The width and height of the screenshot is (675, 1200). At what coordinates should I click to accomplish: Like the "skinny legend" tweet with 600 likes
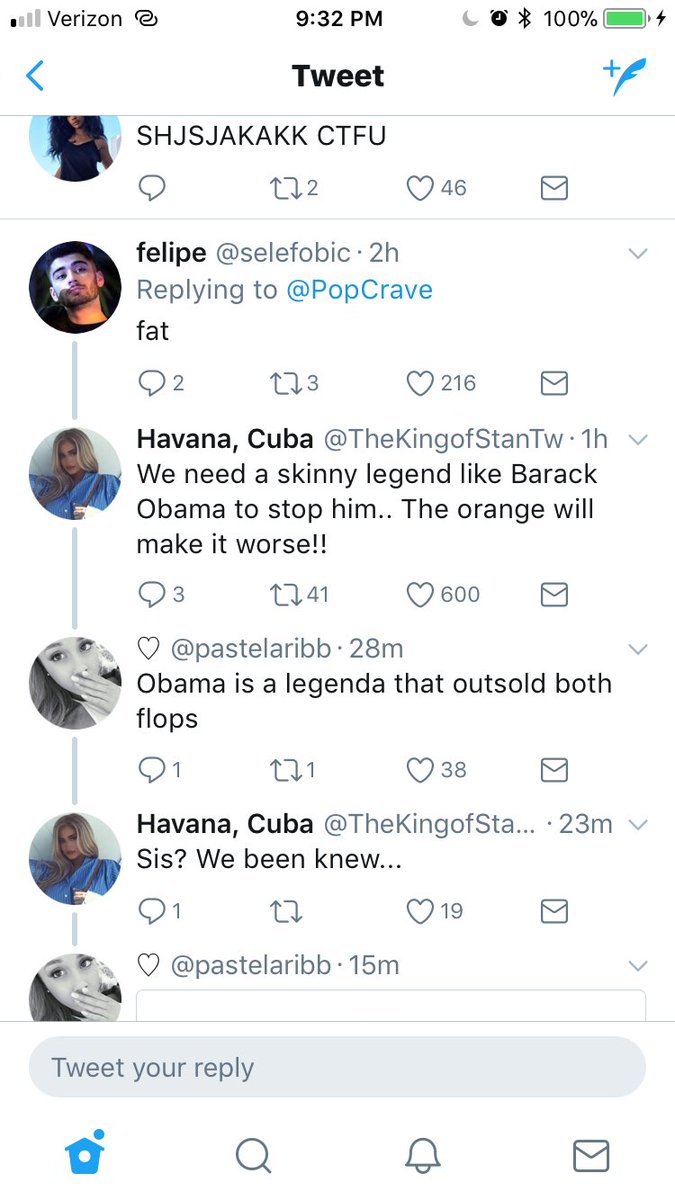pyautogui.click(x=422, y=594)
